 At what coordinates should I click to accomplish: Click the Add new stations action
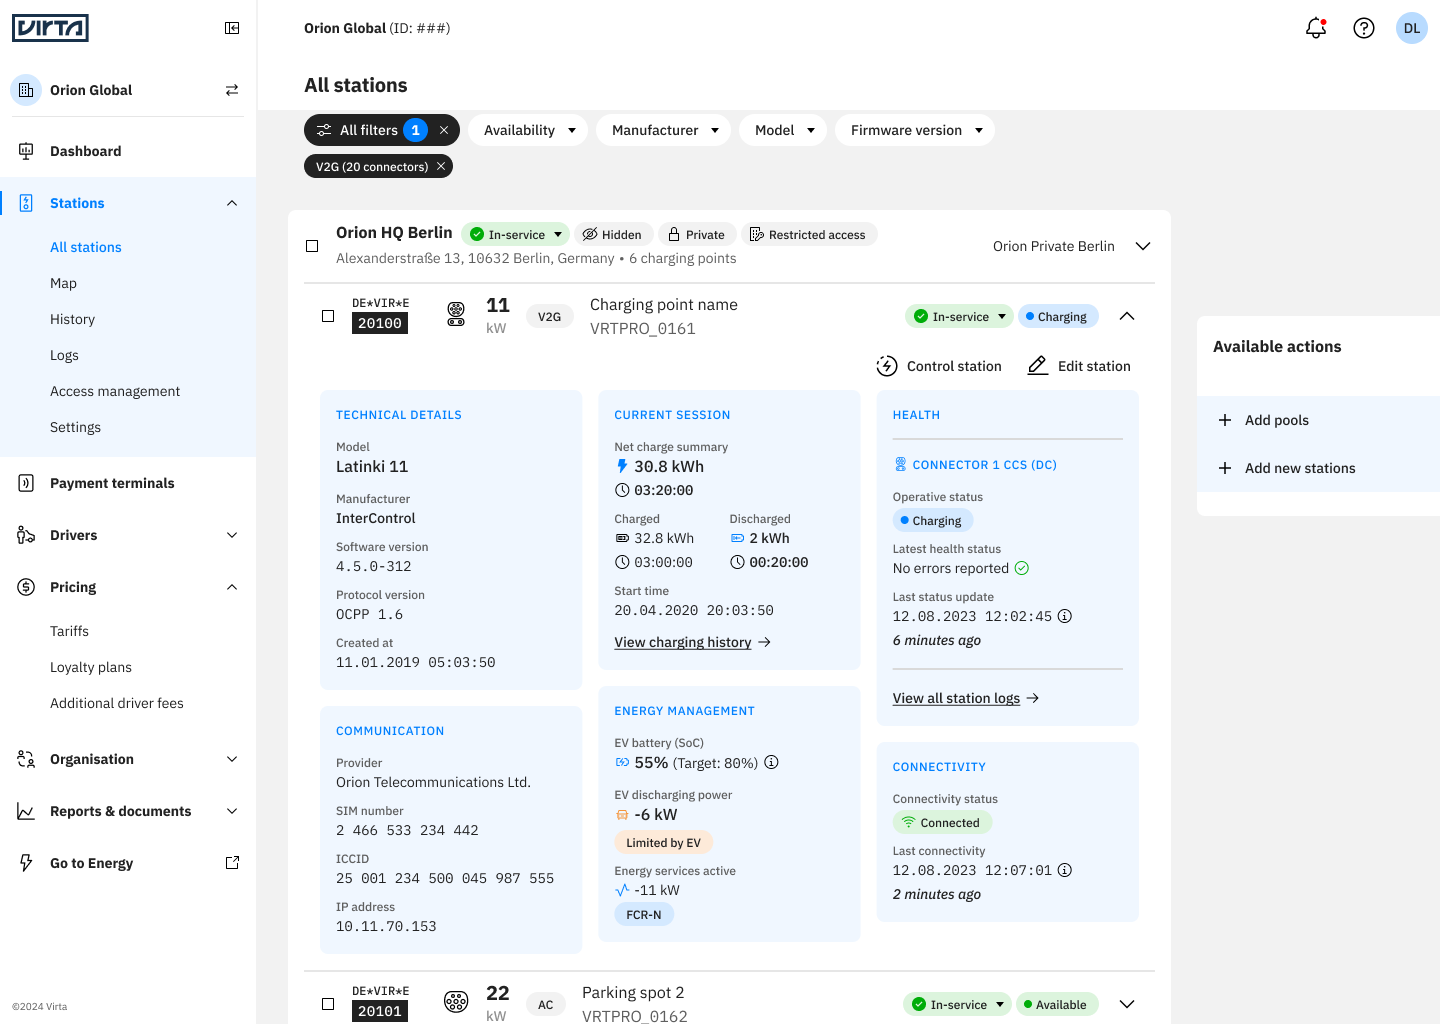click(1318, 468)
